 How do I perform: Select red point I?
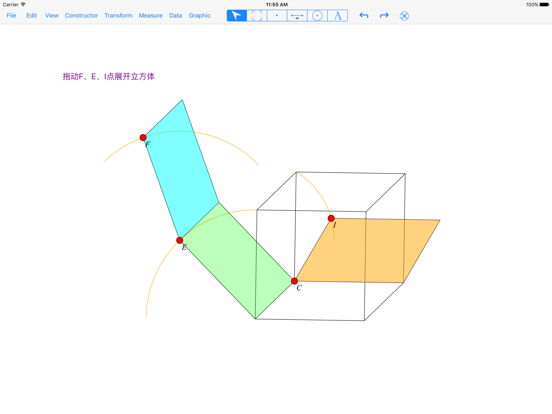click(331, 218)
